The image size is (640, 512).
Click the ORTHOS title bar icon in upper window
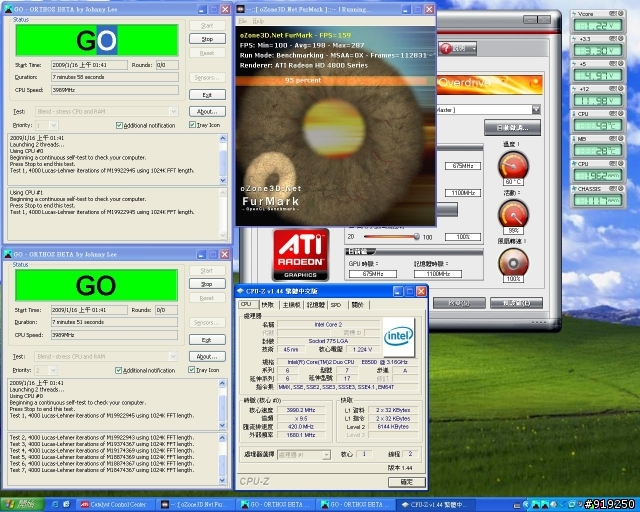8,9
